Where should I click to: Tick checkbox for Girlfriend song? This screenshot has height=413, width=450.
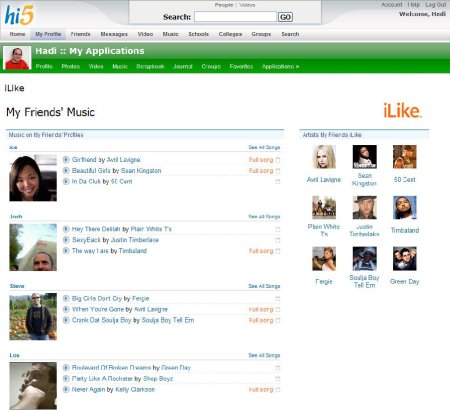tap(278, 160)
